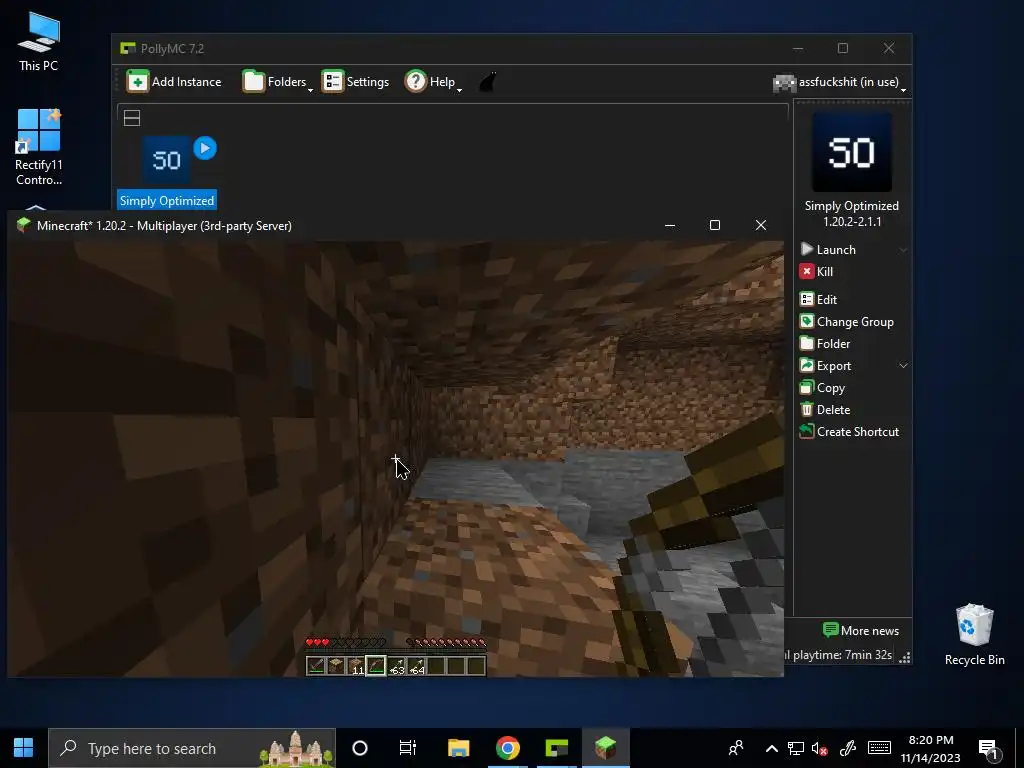Click Create Shortcut
This screenshot has height=768, width=1024.
850,432
